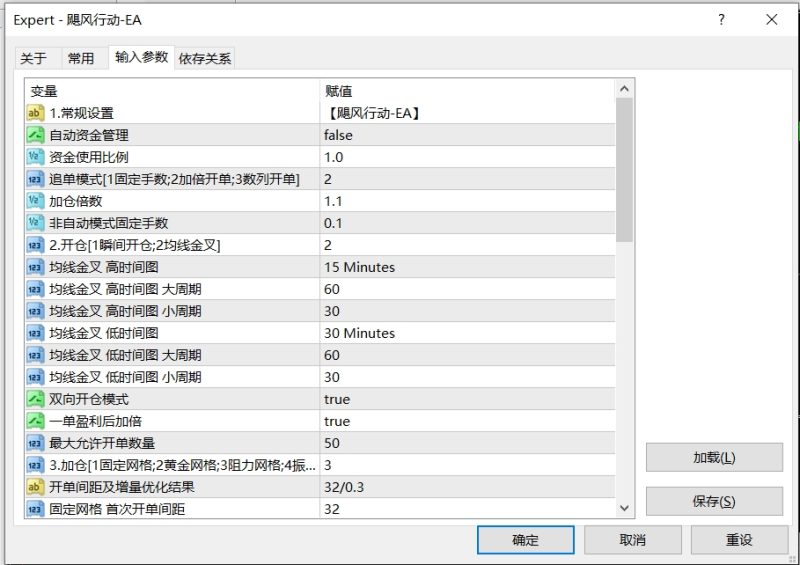800x565 pixels.
Task: Click the integer icon beside 均线金叉 低时间图 小周期
Action: coord(35,377)
